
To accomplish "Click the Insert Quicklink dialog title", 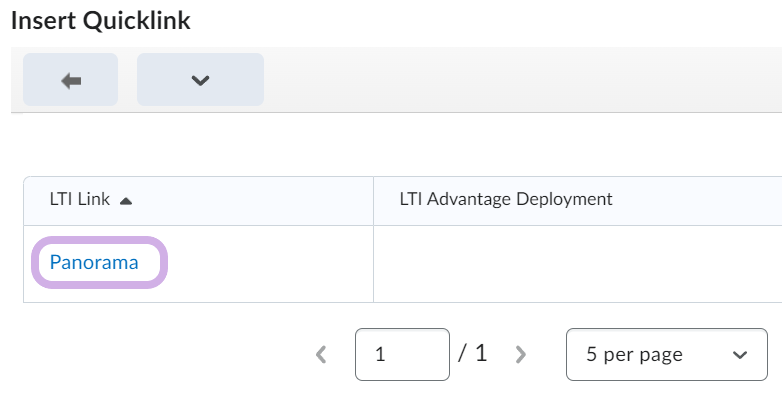I will pos(100,20).
